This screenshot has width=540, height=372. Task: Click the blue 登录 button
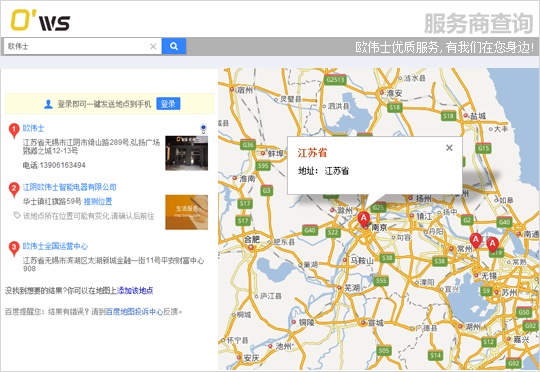tap(168, 104)
